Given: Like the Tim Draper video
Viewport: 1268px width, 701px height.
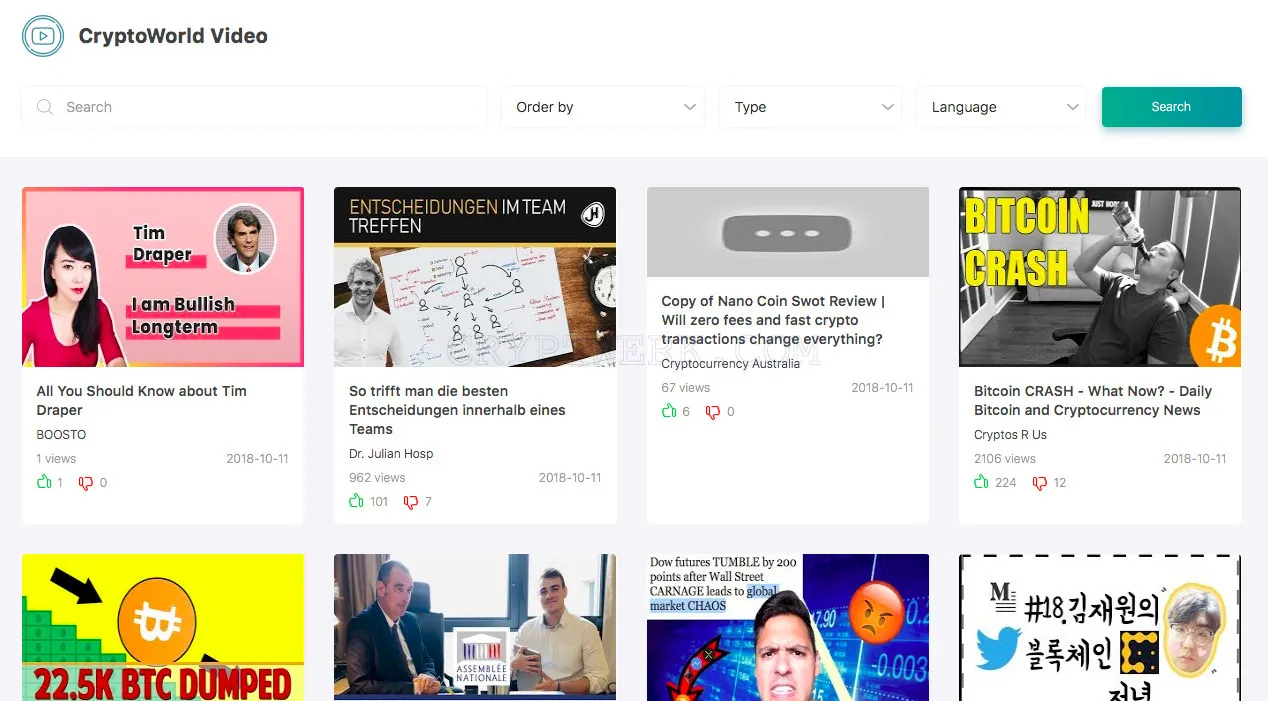Looking at the screenshot, I should (44, 482).
